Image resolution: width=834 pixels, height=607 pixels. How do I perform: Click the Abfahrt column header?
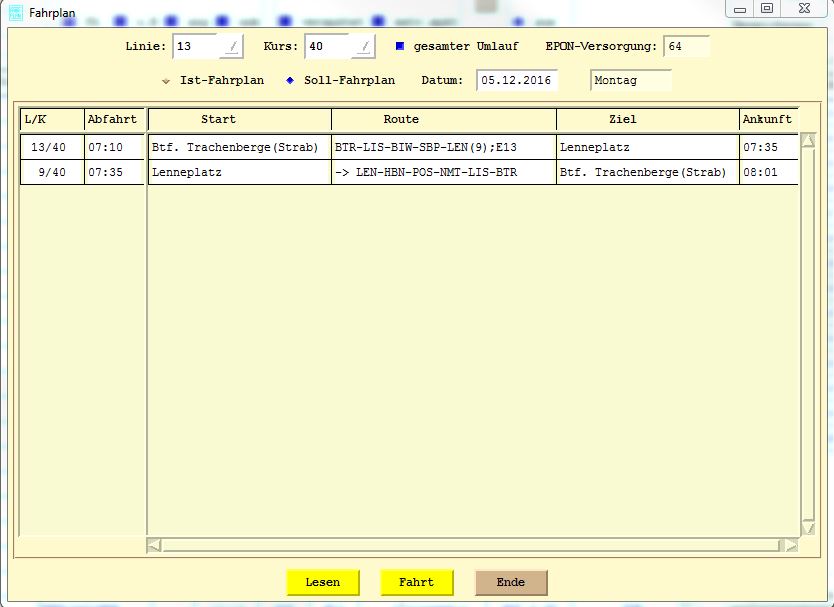pyautogui.click(x=112, y=119)
